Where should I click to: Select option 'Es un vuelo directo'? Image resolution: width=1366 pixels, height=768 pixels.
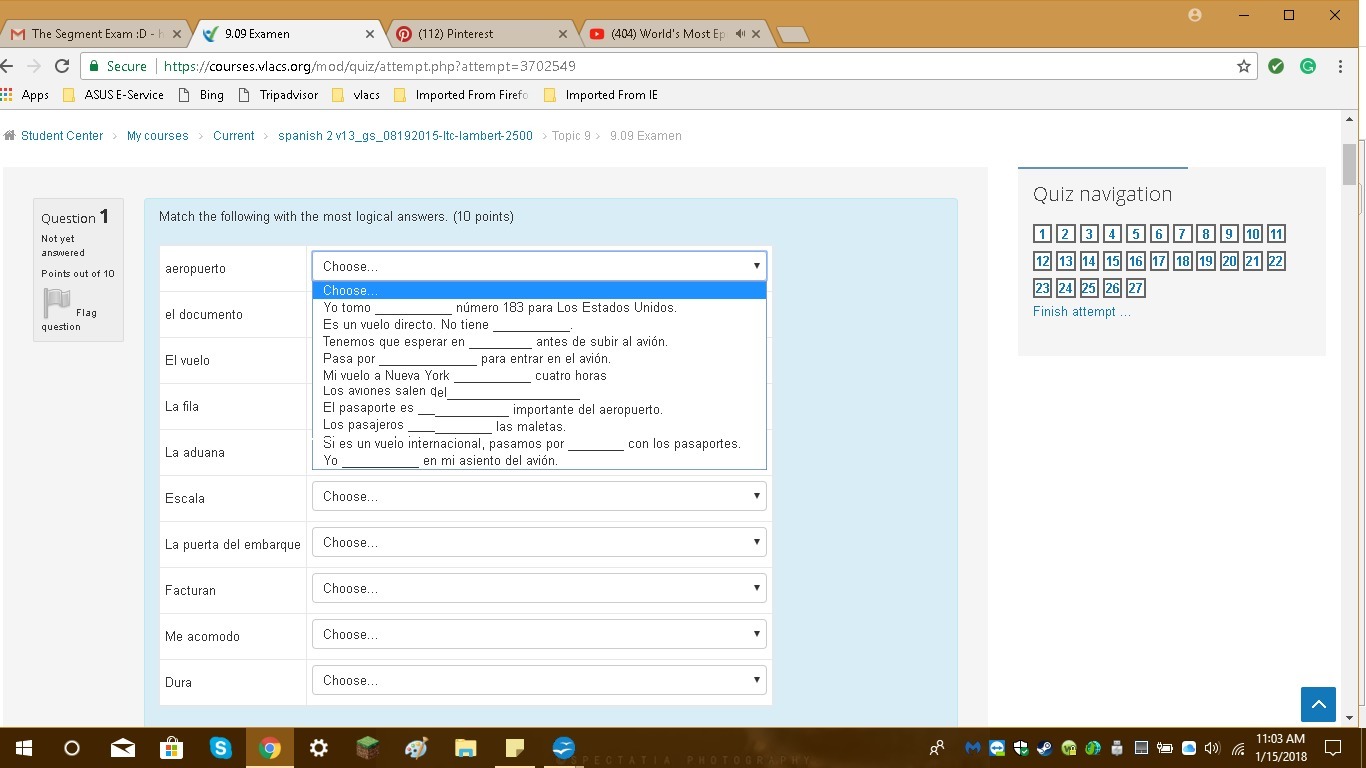pos(539,324)
